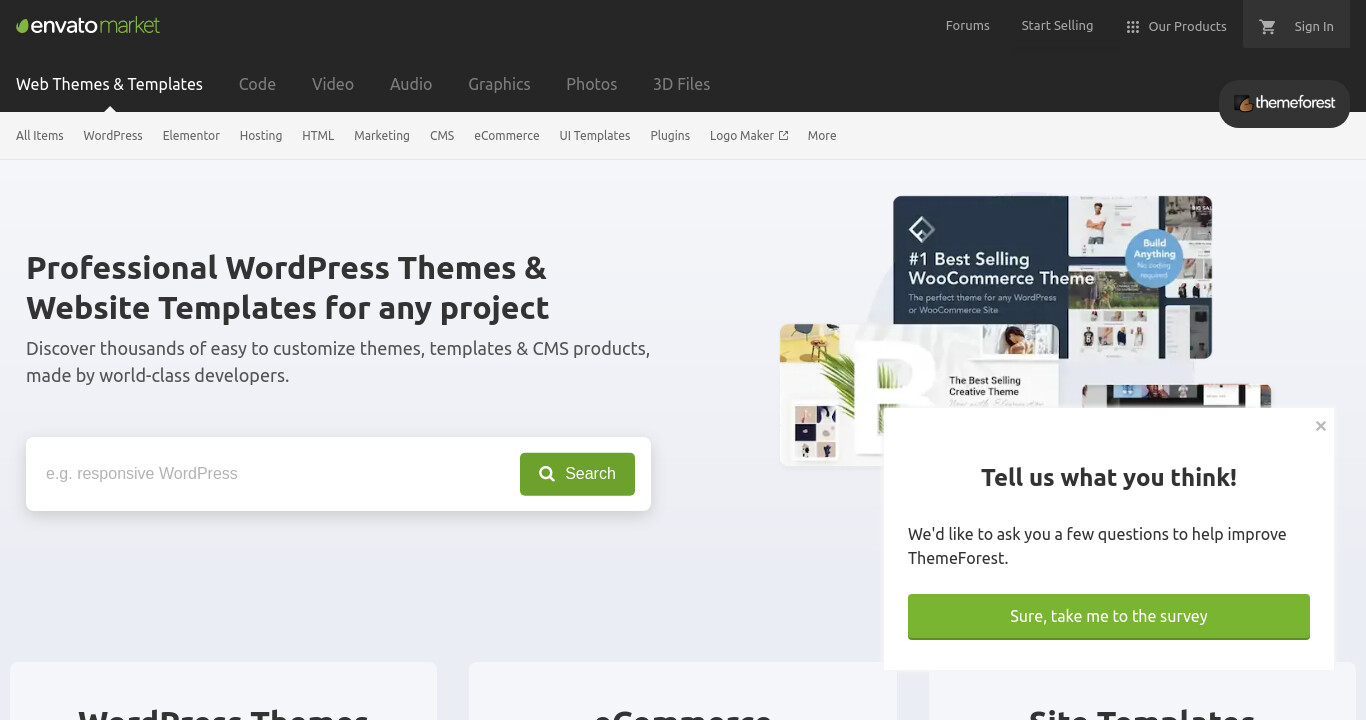Open Logo Maker external link

coord(749,136)
